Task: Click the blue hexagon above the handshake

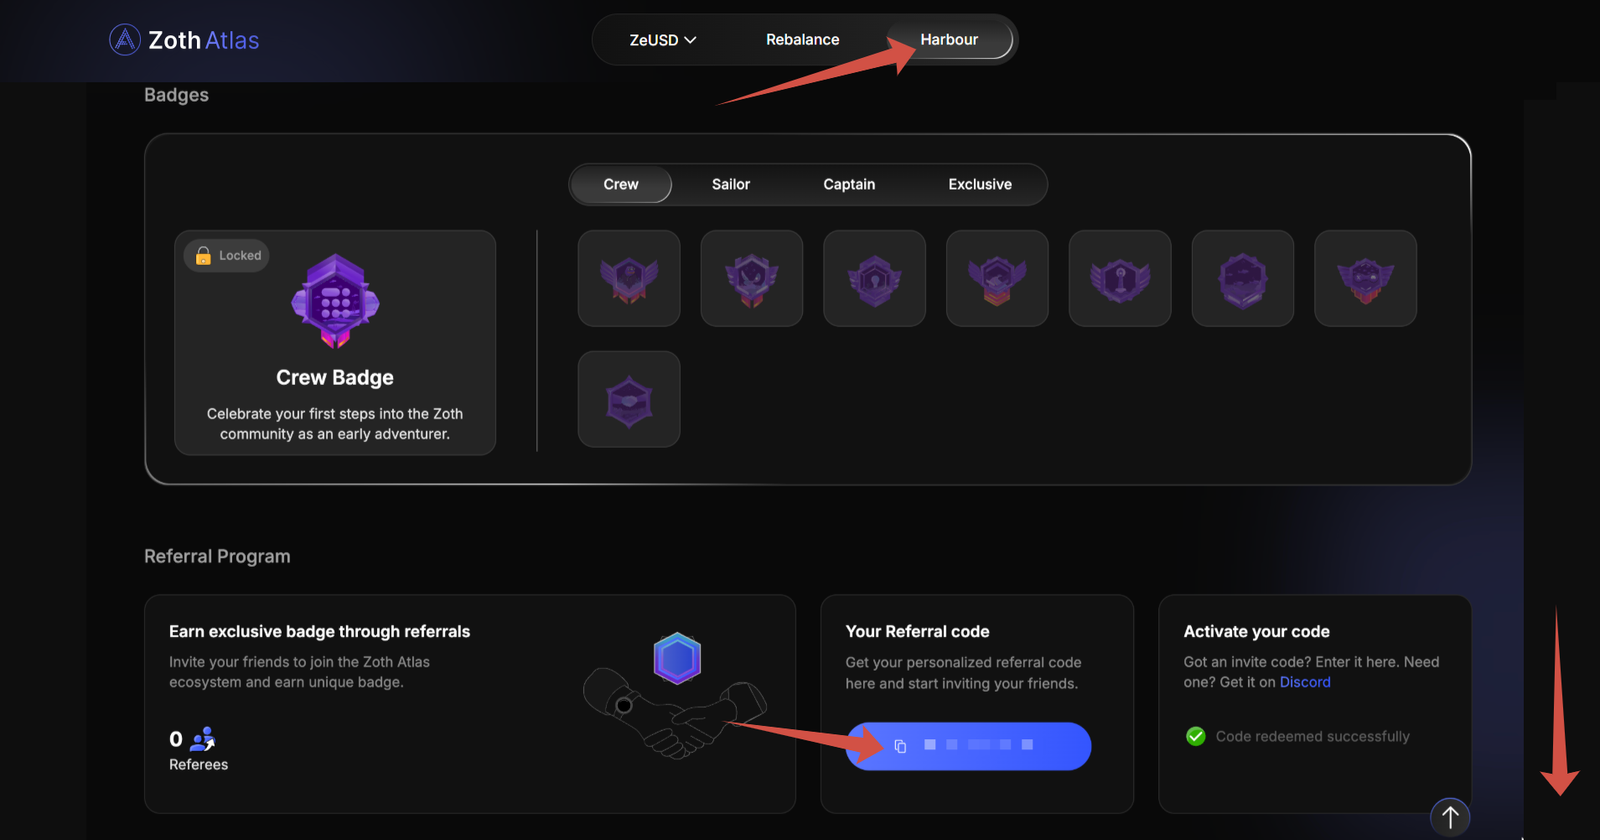Action: 677,658
